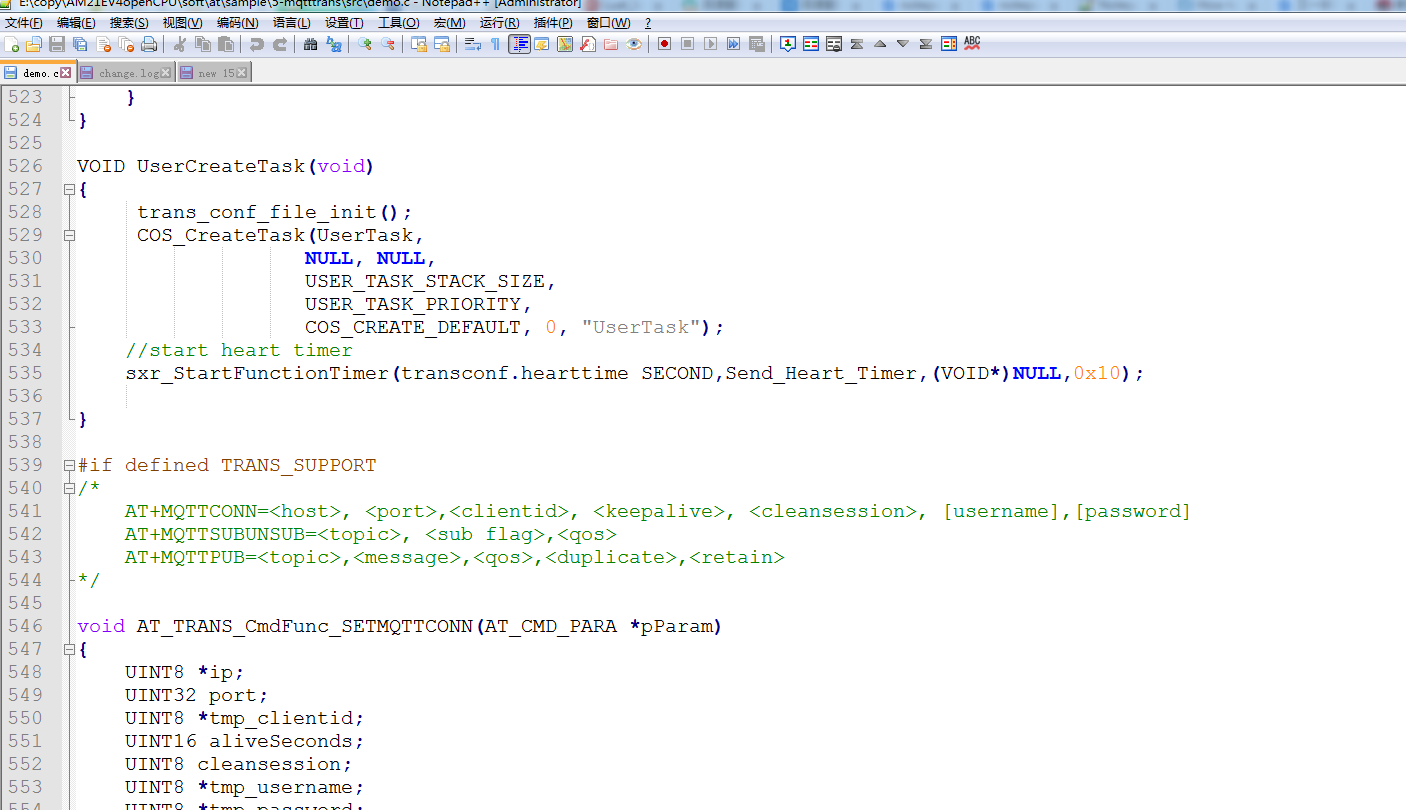Close the new 15 tab

click(242, 73)
